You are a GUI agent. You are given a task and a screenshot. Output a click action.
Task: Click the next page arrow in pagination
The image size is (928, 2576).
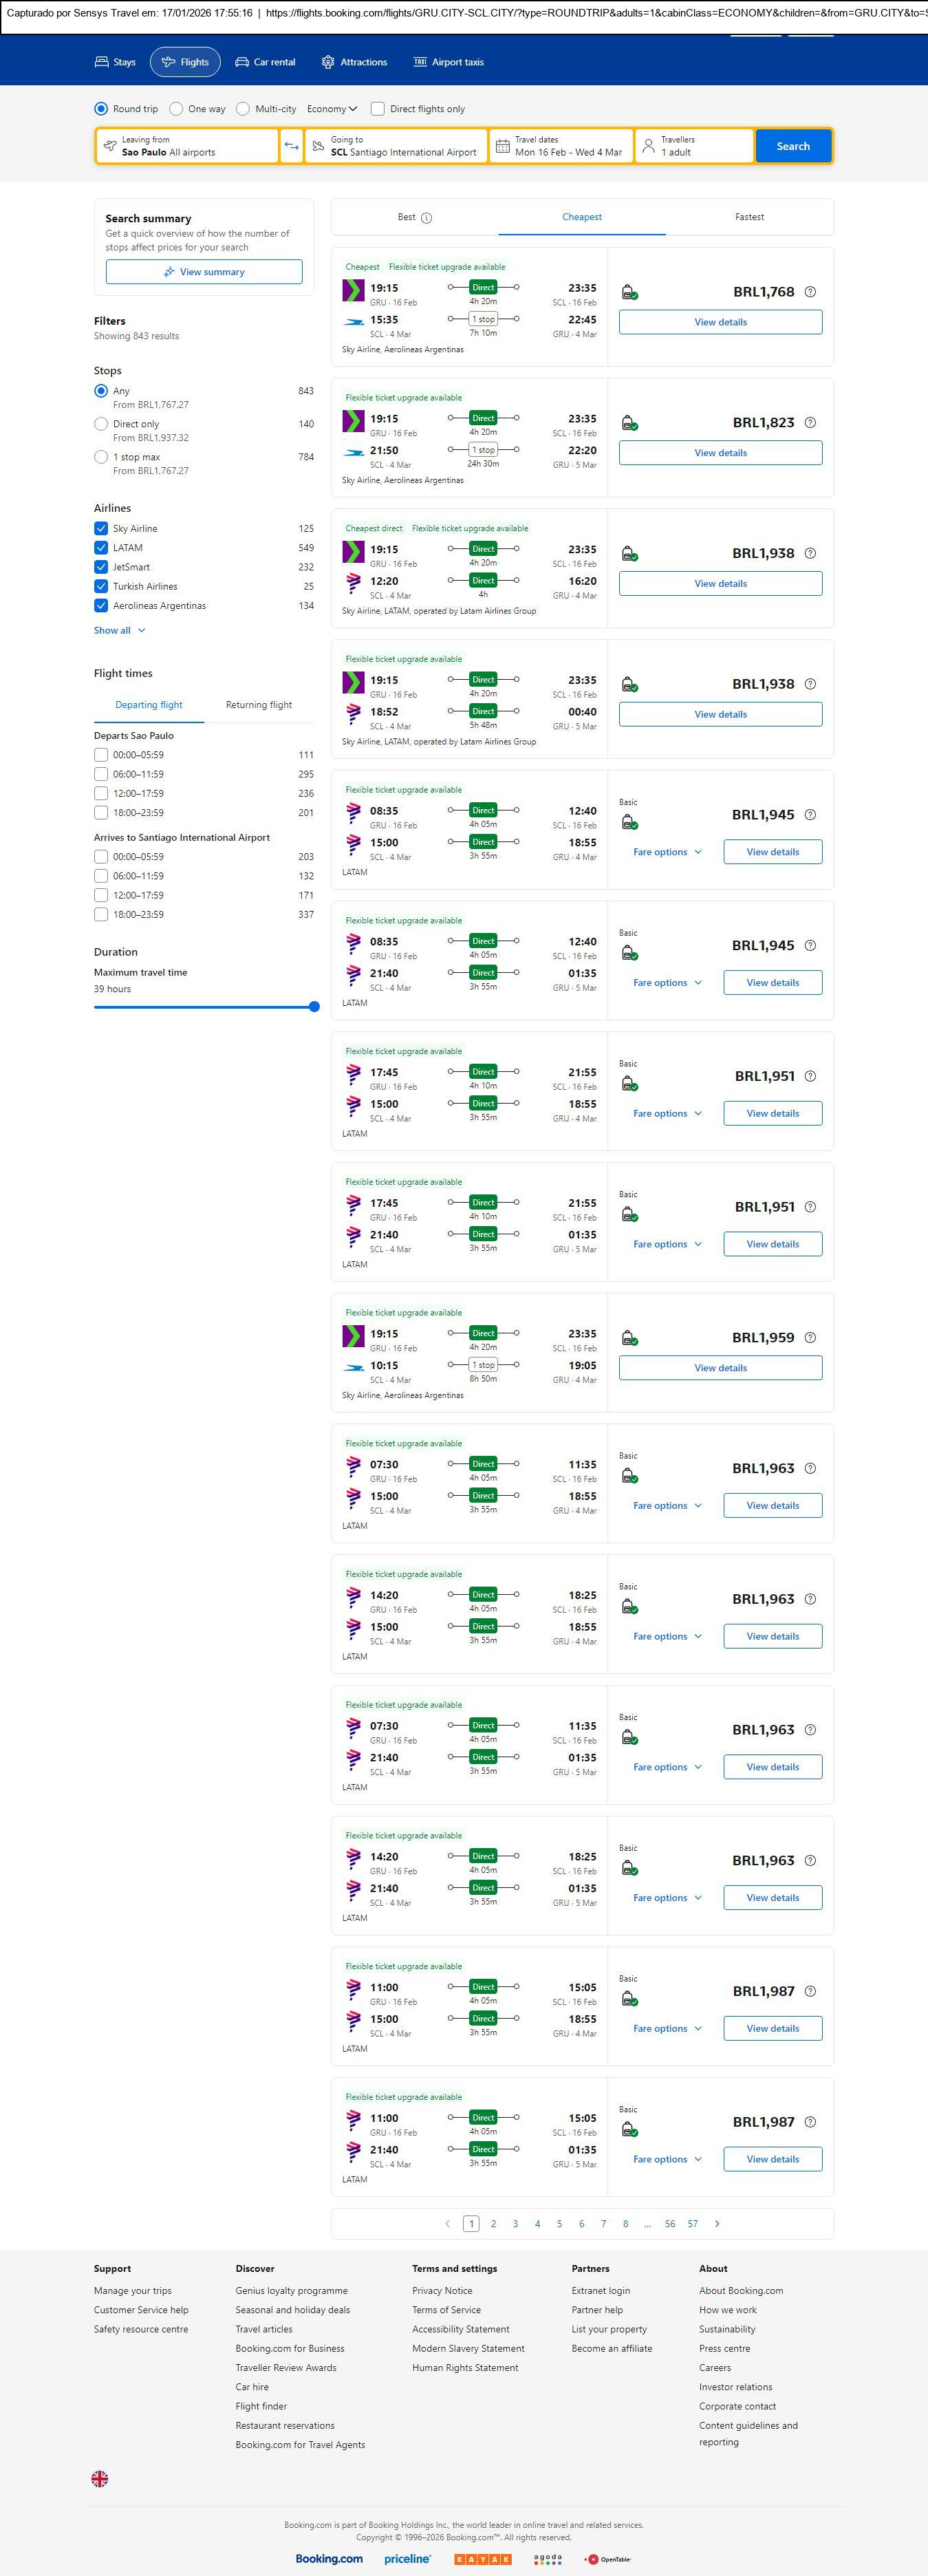[717, 2223]
